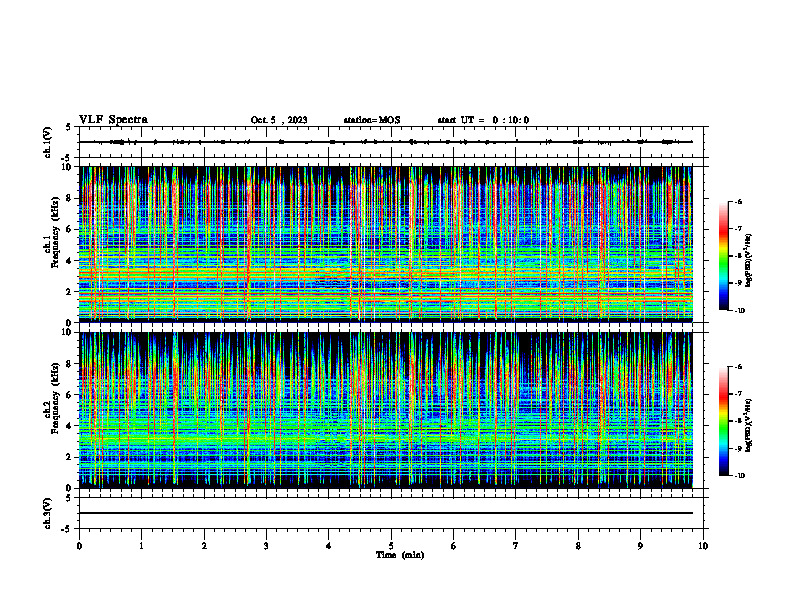Click time axis tick label 5
Viewport: 792px width, 612px height.
point(391,546)
